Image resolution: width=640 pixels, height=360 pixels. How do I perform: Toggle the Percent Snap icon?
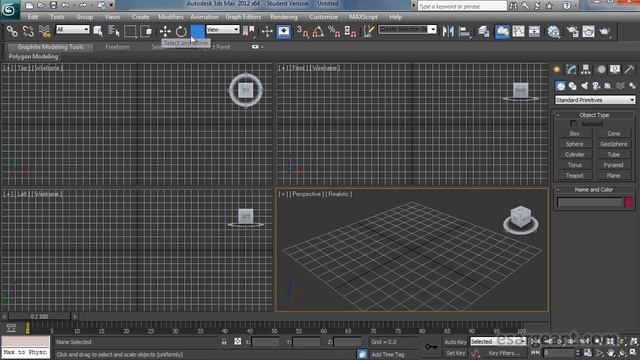[x=334, y=31]
